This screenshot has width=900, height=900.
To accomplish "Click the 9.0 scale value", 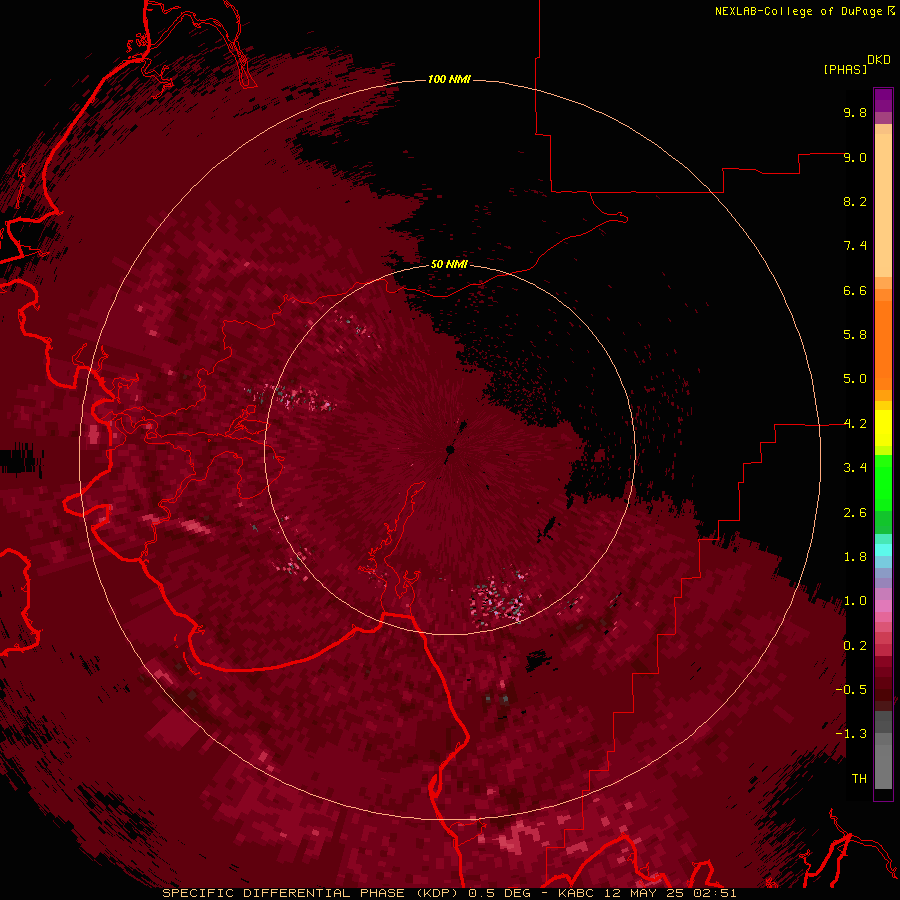I will coord(855,157).
